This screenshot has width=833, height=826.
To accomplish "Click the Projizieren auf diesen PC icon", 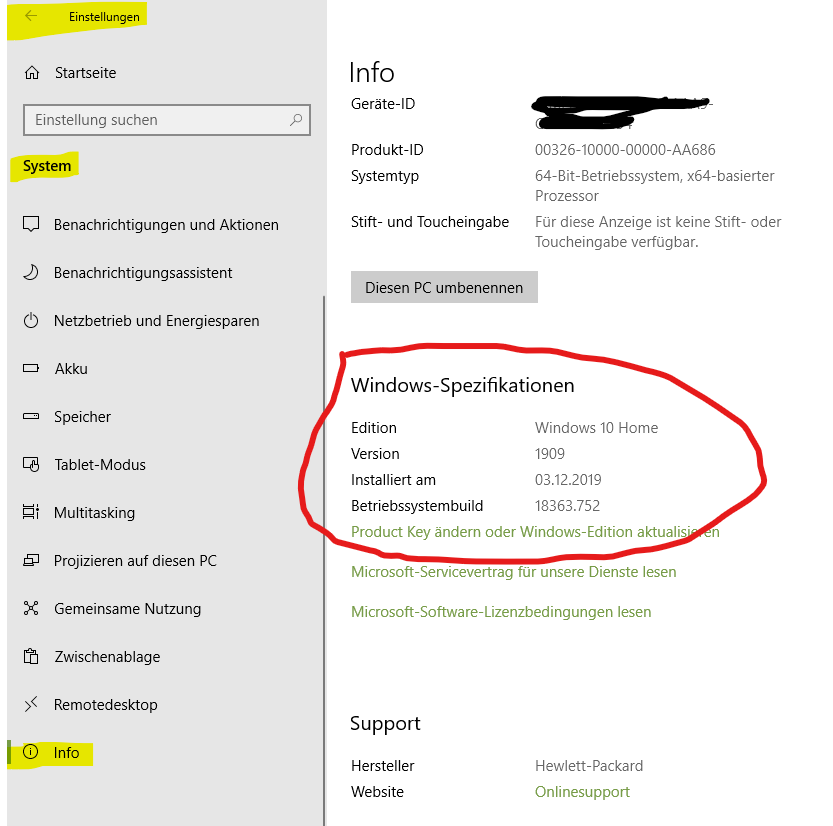I will 31,560.
